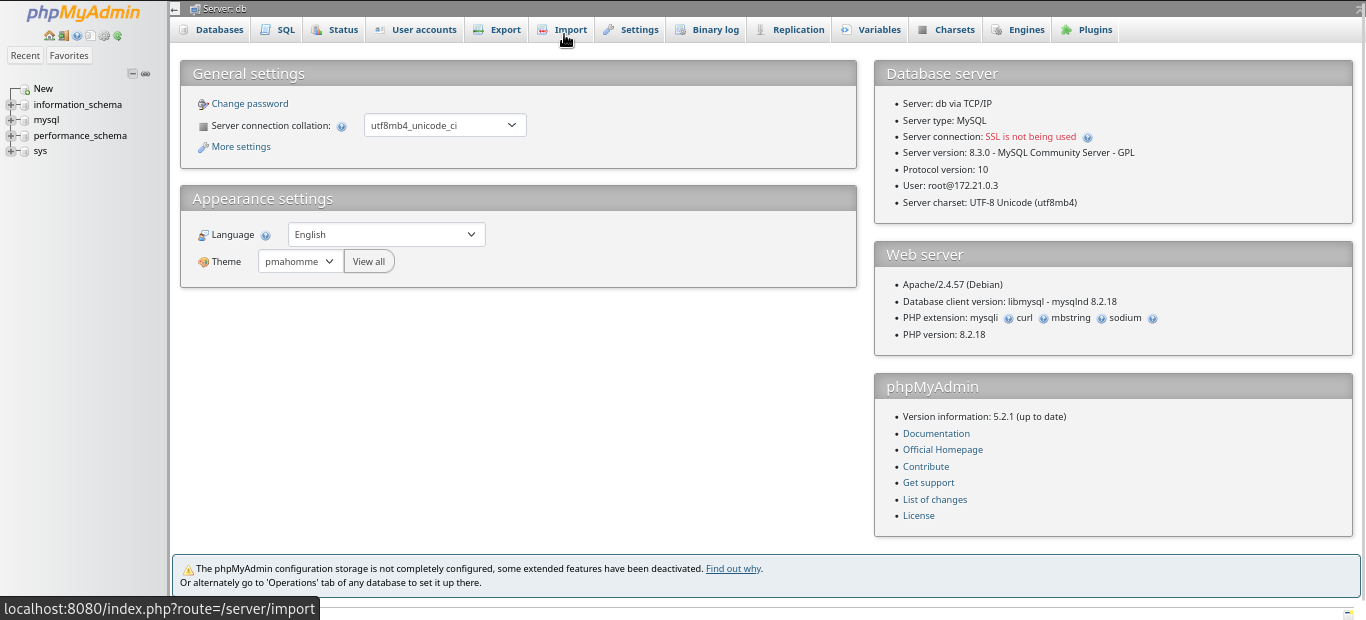Screen dimensions: 1366x620
Task: Click the phpMyAdmin logo
Action: 83,13
